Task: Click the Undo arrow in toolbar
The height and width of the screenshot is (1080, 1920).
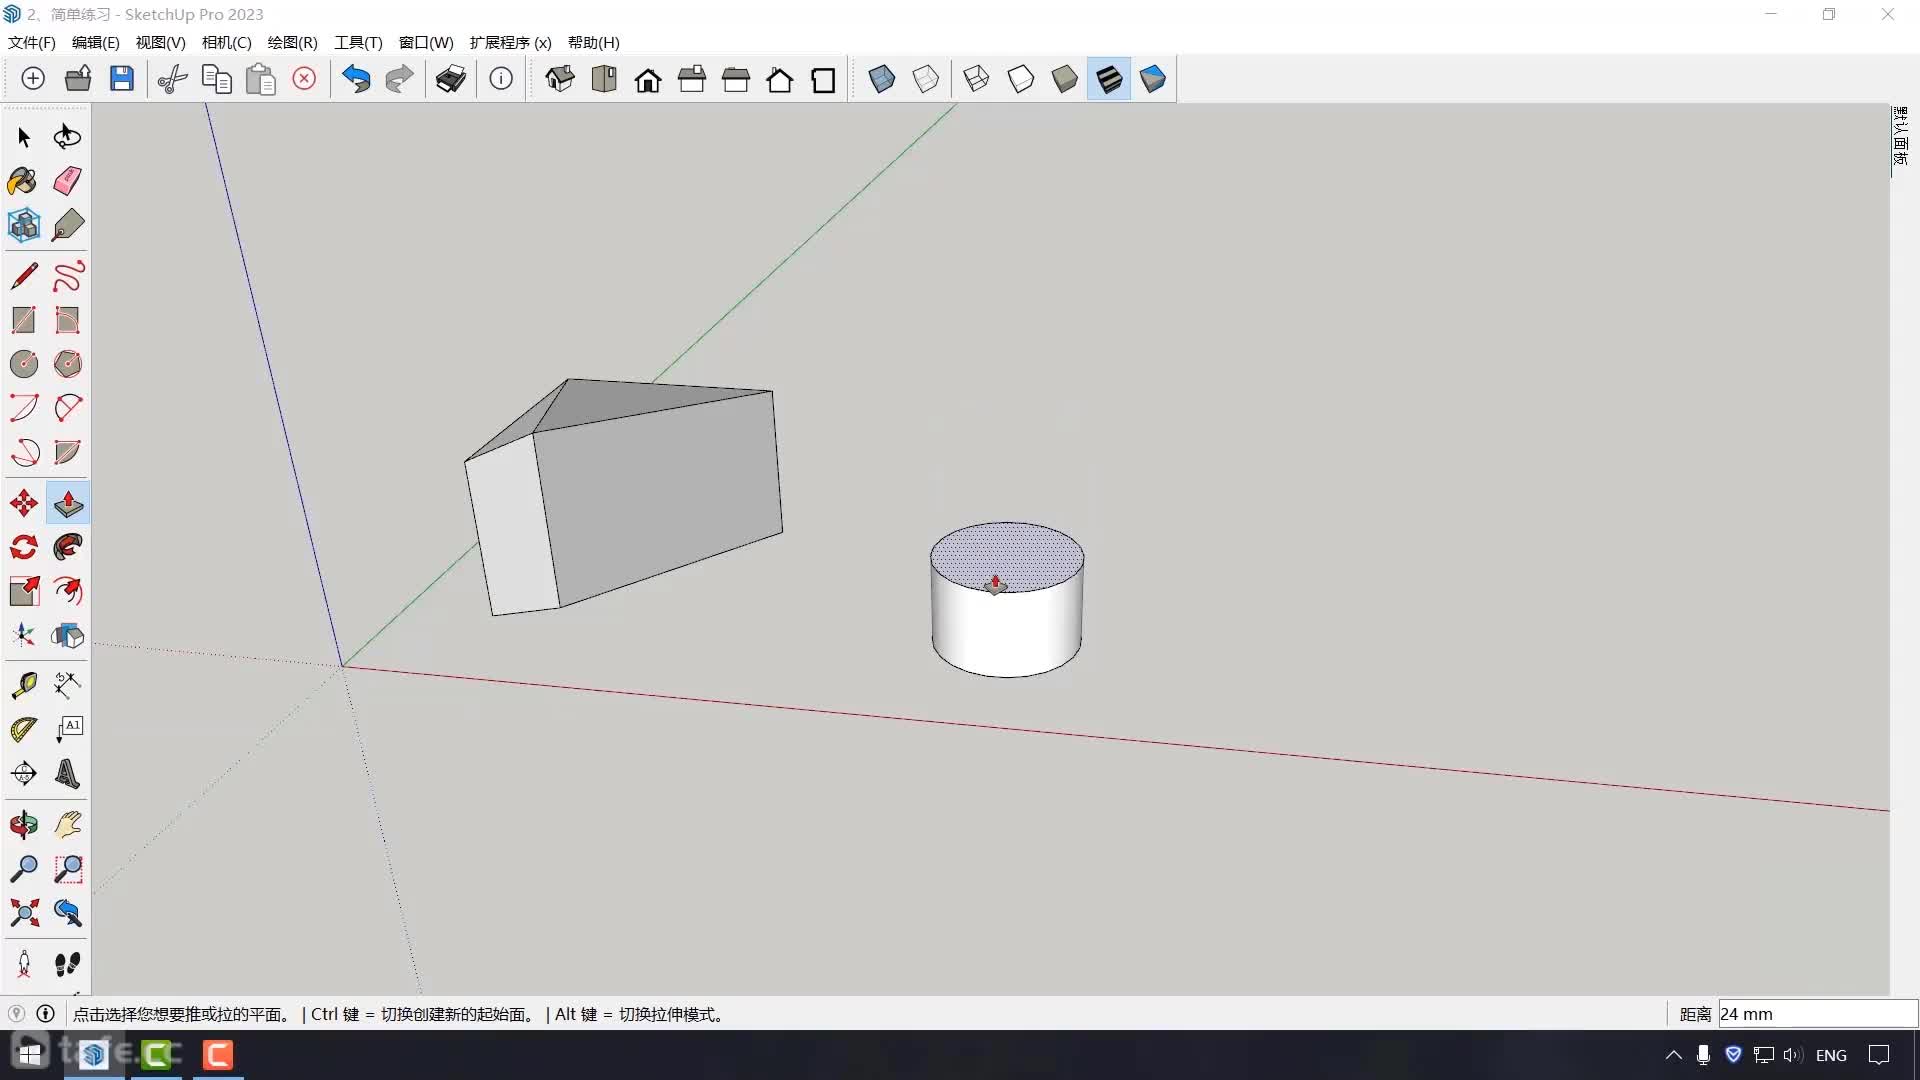Action: coord(356,79)
